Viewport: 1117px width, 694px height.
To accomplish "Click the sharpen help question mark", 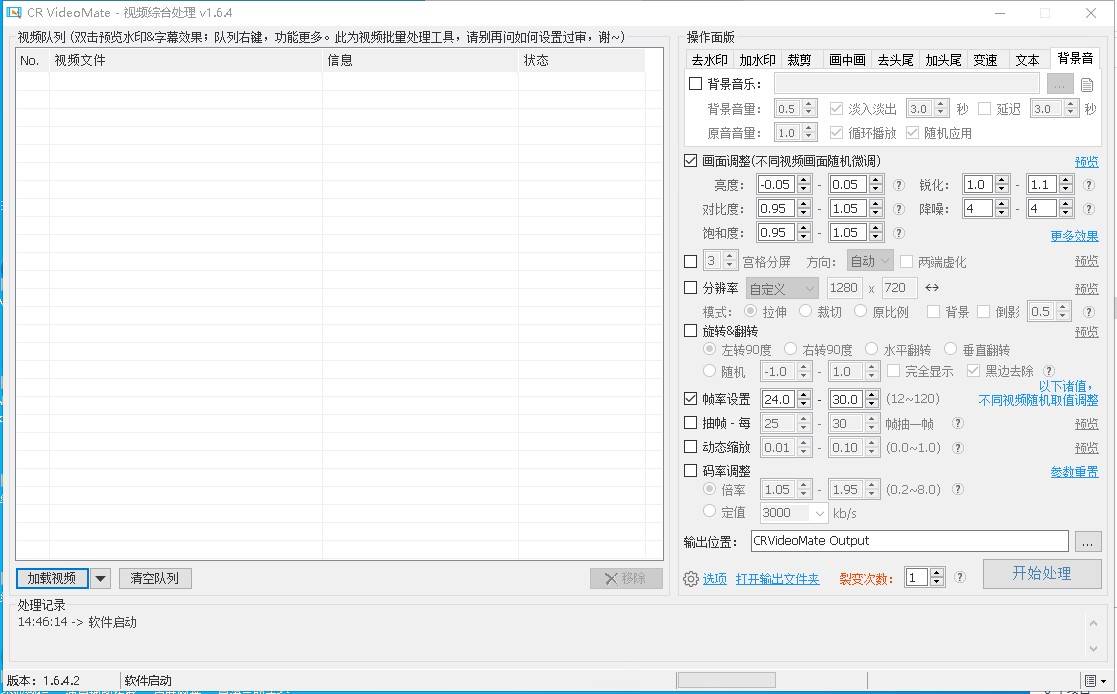I will pyautogui.click(x=1089, y=185).
